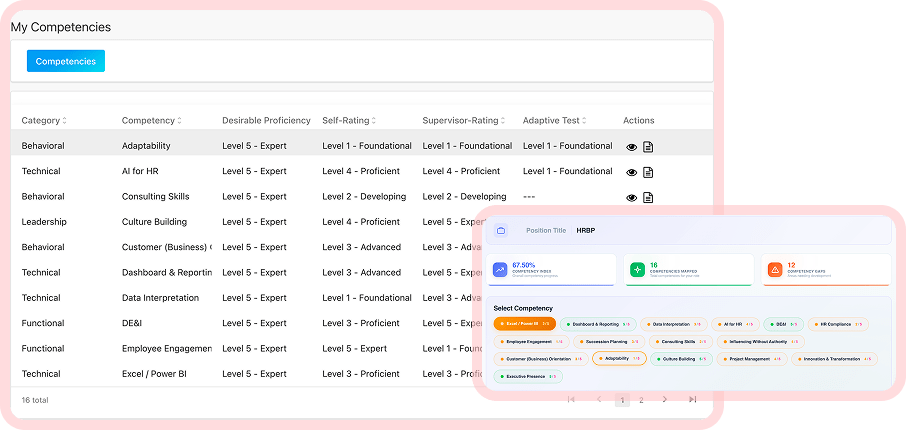Select the Data Interpretation competency chip
This screenshot has height=430, width=906.
point(674,324)
